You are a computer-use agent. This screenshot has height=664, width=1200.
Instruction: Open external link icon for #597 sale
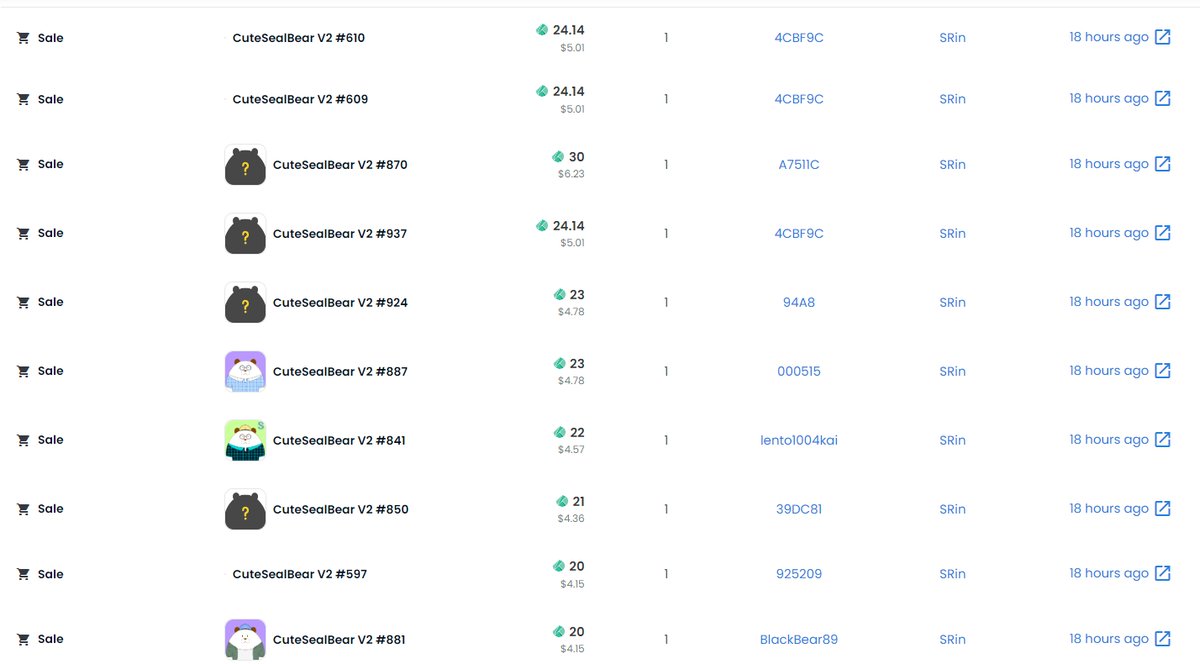(x=1162, y=574)
